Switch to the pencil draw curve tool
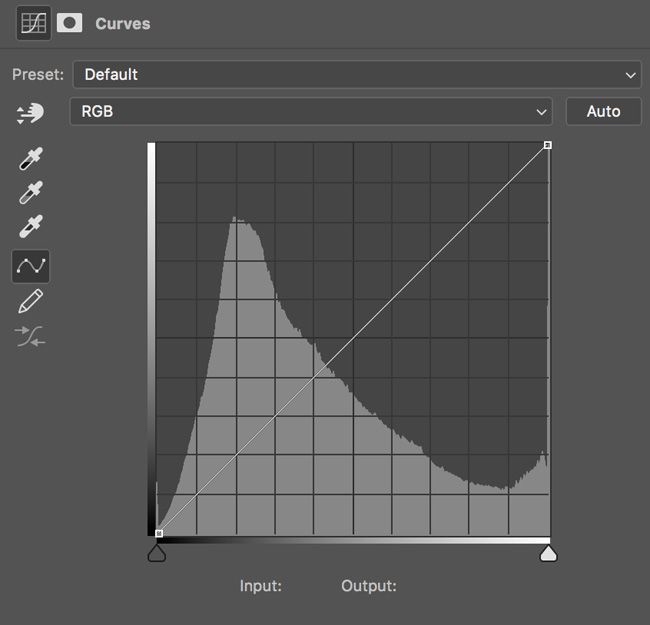650x625 pixels. coord(31,301)
